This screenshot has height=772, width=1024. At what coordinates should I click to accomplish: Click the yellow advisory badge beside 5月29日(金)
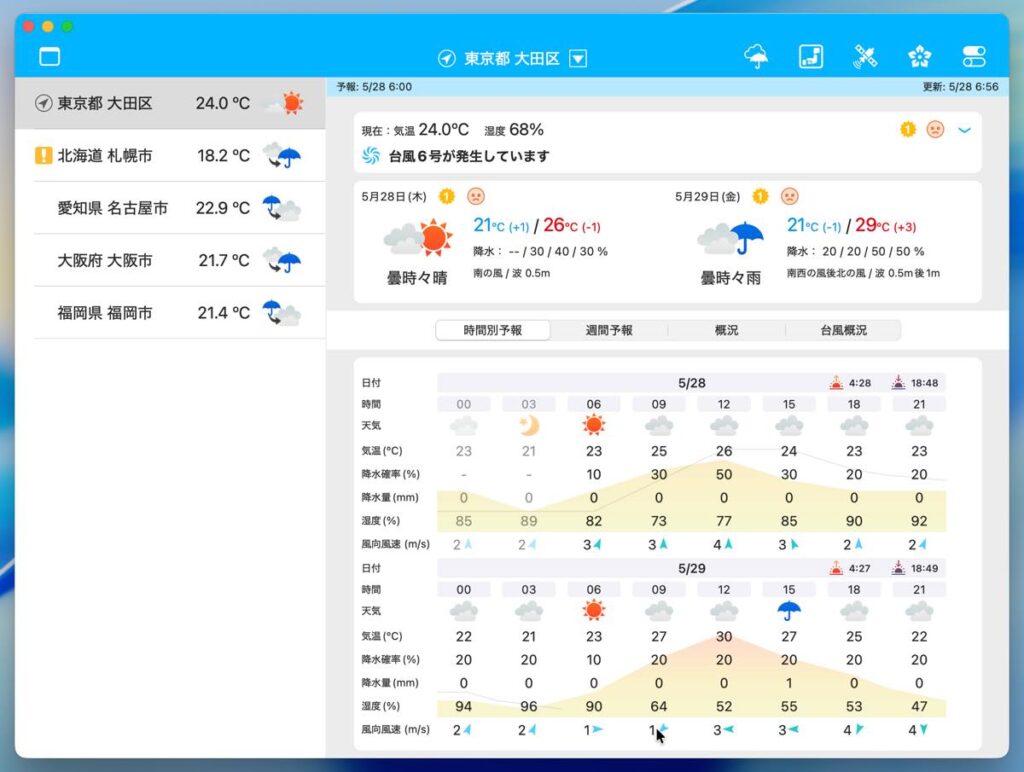(x=760, y=196)
